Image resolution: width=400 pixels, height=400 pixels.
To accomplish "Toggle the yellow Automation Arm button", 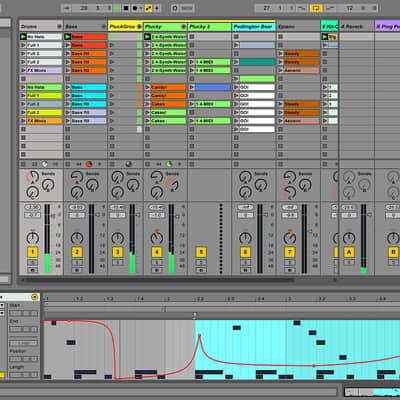I will point(149,8).
